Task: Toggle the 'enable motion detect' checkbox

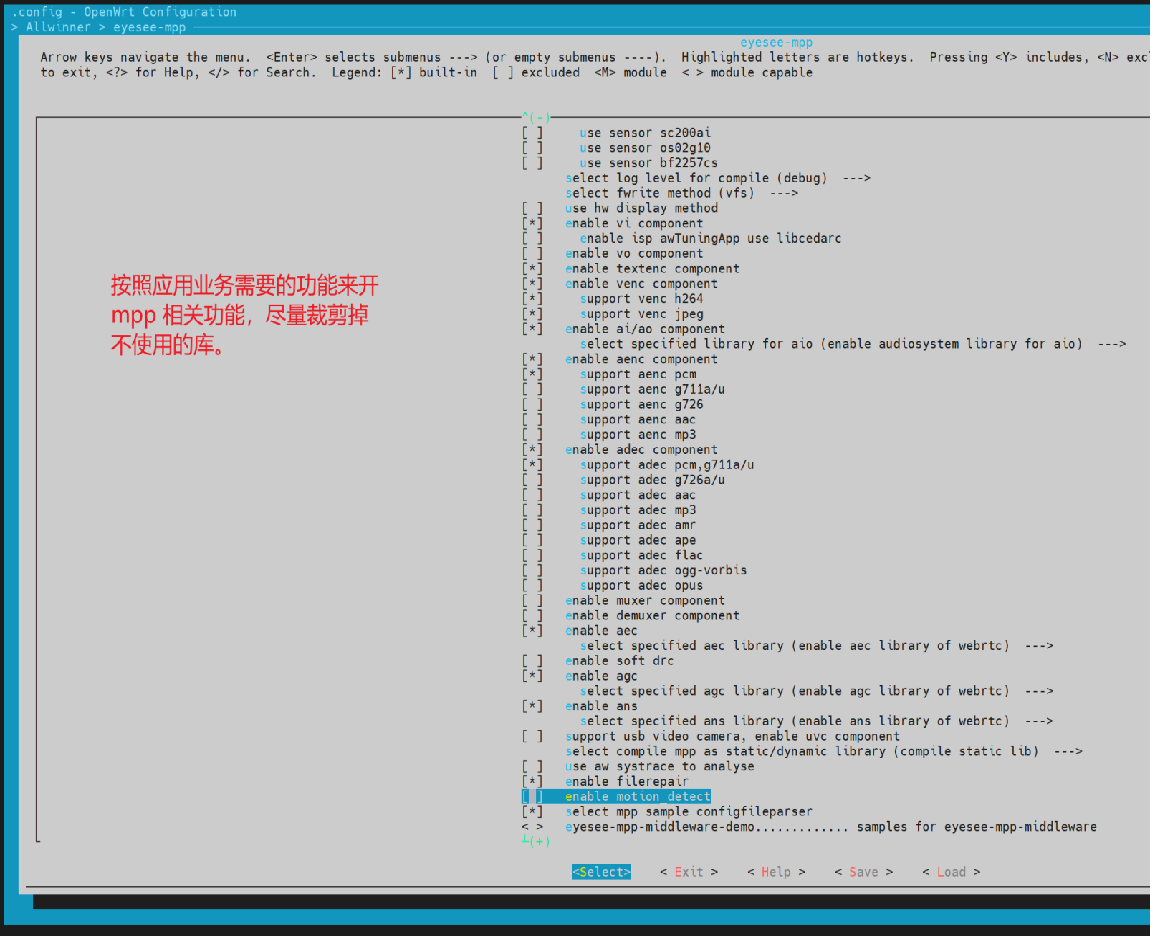Action: [x=532, y=797]
